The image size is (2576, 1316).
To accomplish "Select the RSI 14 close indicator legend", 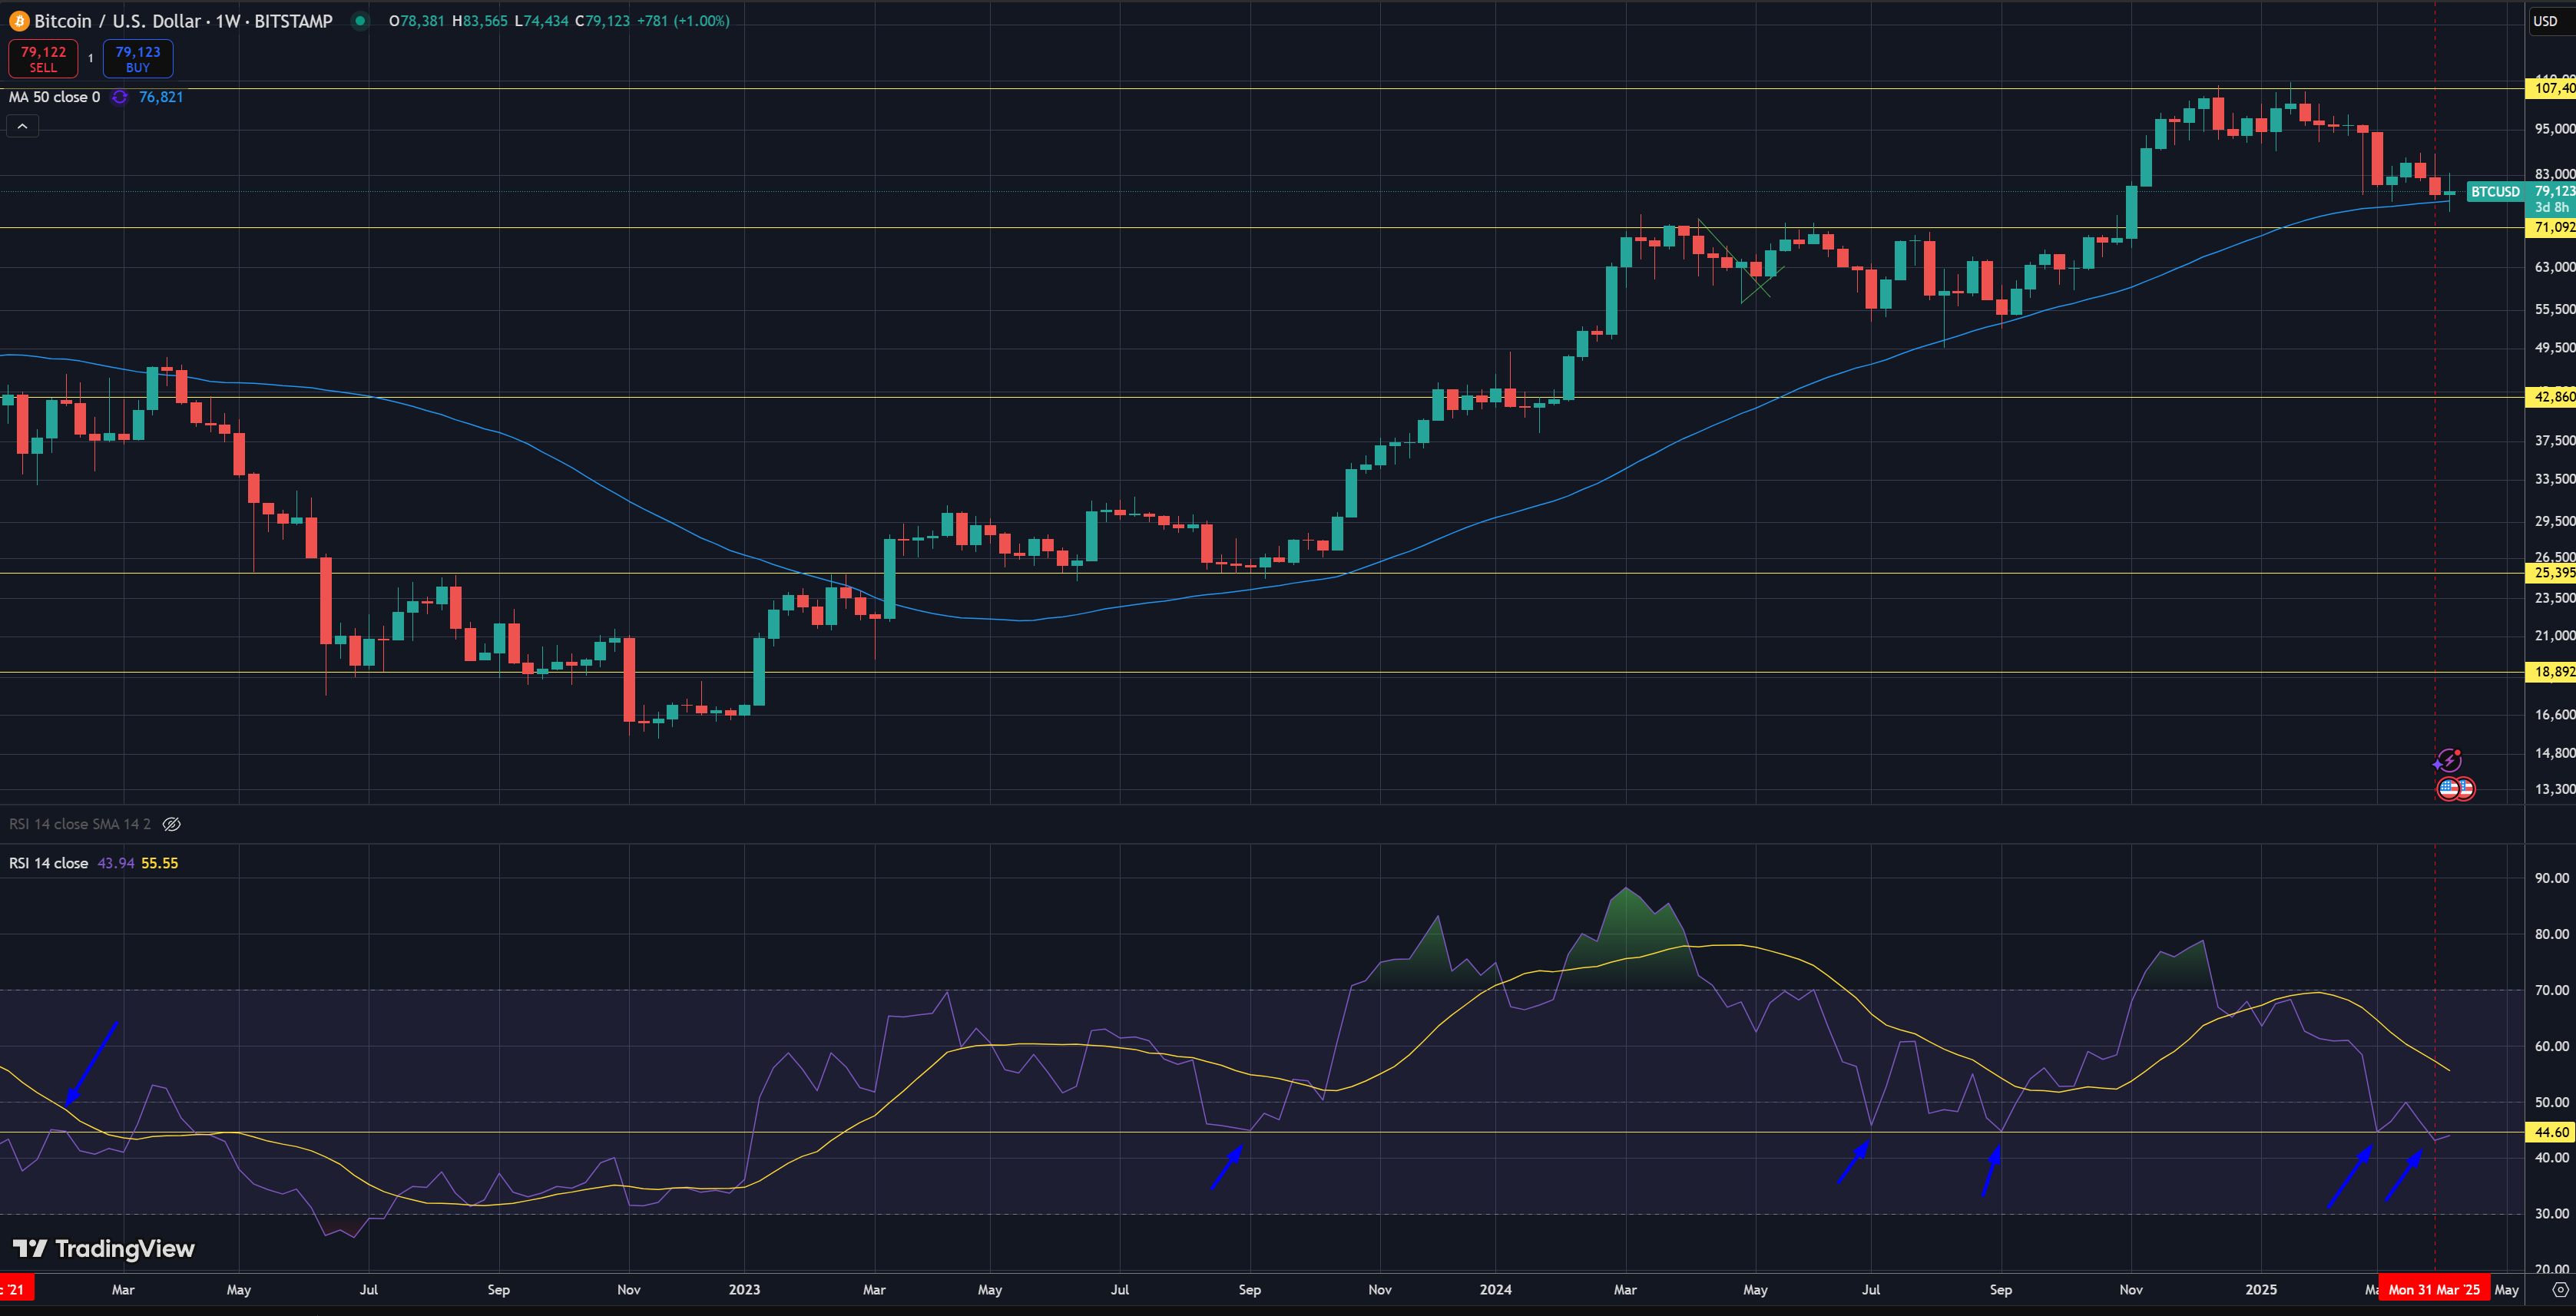I will click(x=48, y=863).
